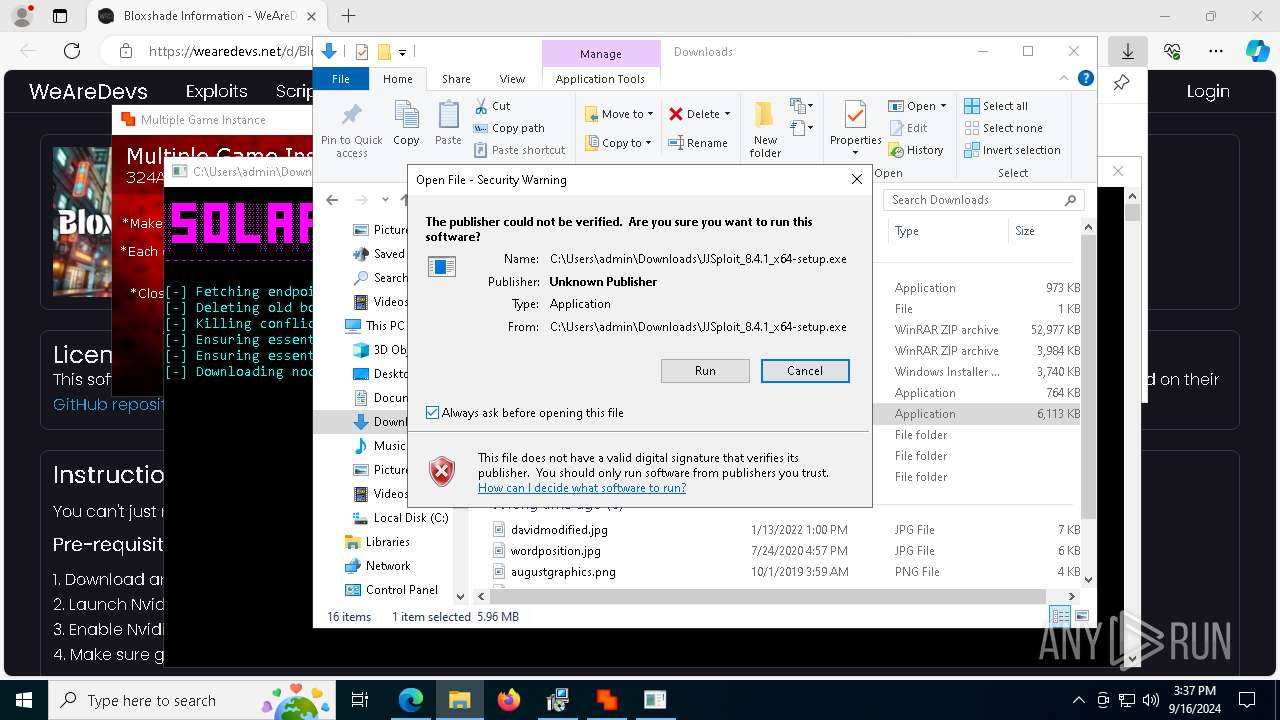This screenshot has height=720, width=1280.
Task: Open the File tab in File Explorer
Action: click(x=341, y=79)
